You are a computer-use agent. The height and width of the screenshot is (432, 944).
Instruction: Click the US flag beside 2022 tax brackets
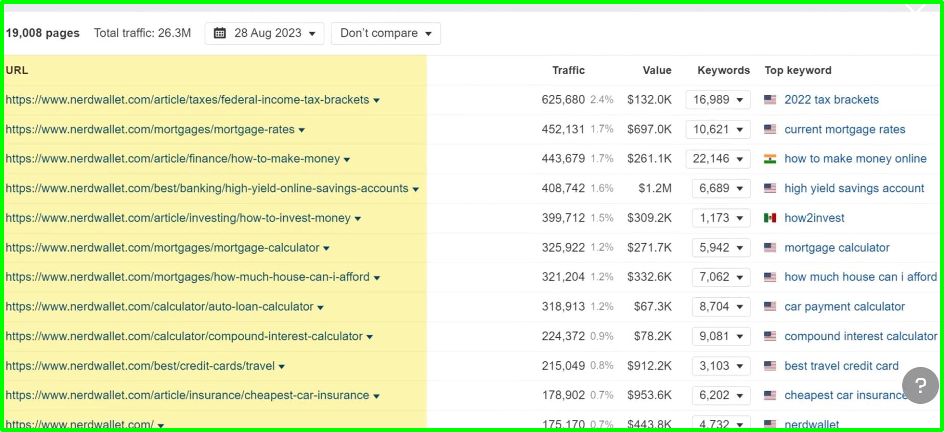[x=770, y=100]
